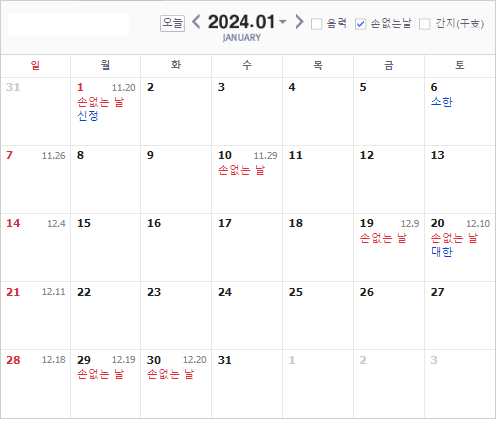498x422 pixels.
Task: Click 손없는 날 label on January 20
Action: tap(454, 238)
